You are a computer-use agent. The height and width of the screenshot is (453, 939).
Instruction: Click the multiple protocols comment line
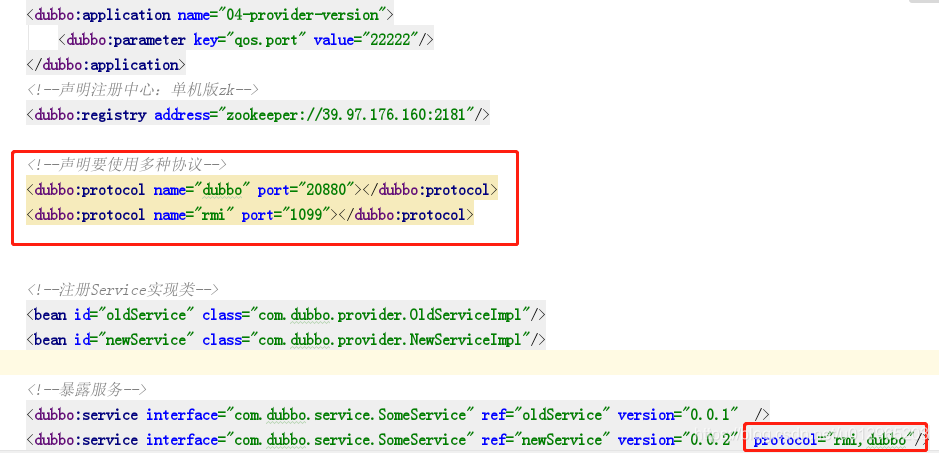tap(127, 165)
